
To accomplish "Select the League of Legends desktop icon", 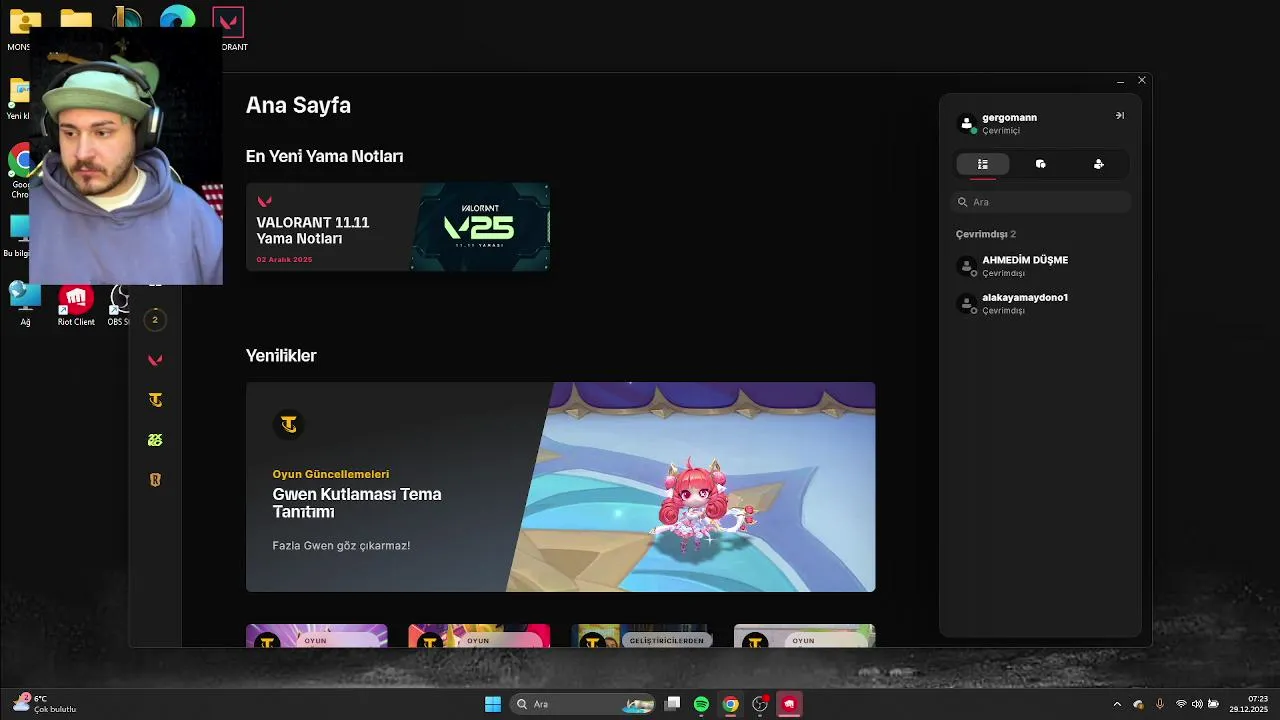I will pyautogui.click(x=127, y=18).
